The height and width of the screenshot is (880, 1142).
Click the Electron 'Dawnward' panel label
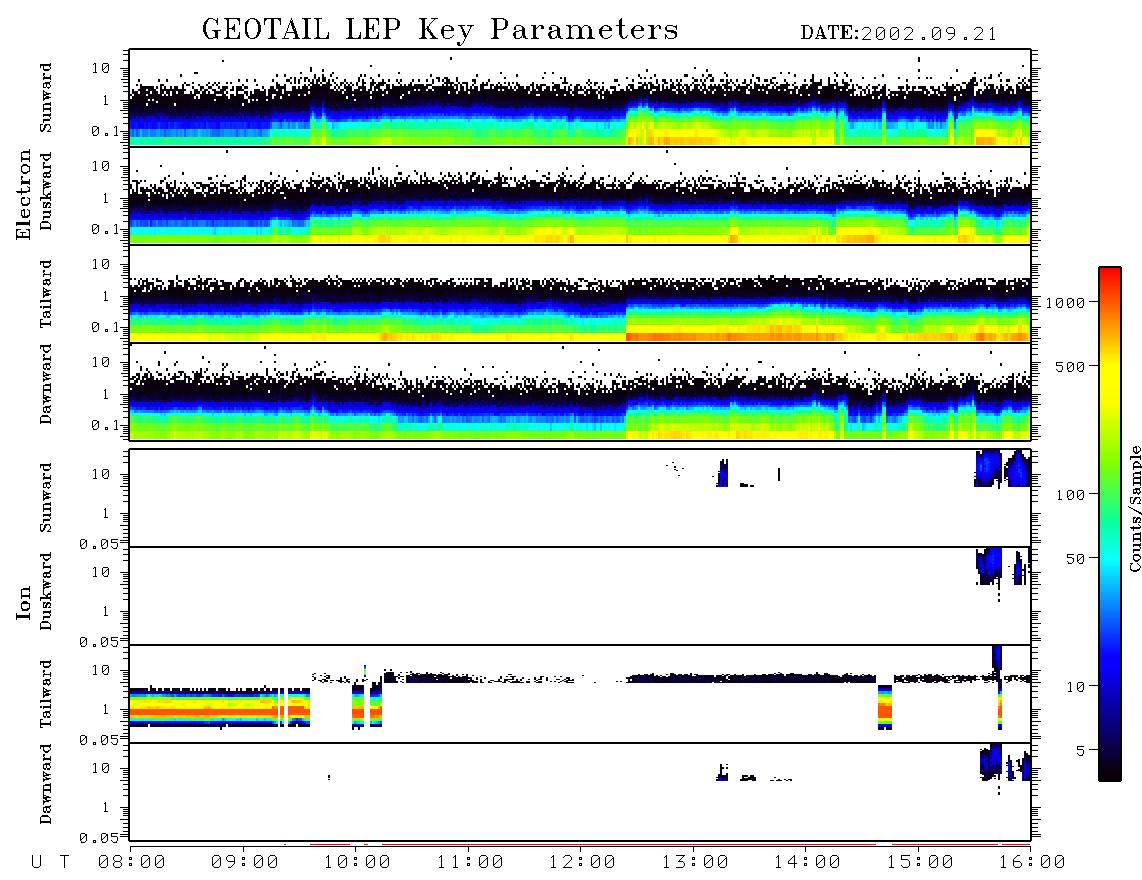pyautogui.click(x=46, y=385)
